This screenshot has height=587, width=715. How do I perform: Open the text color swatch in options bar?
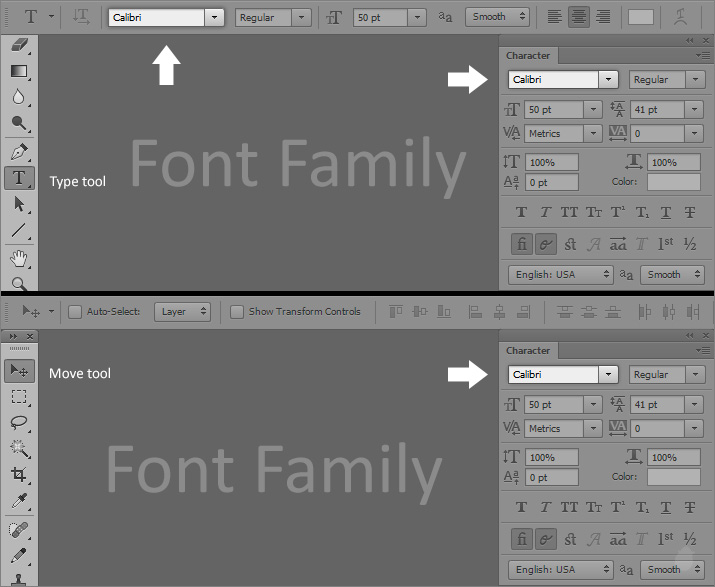(640, 17)
